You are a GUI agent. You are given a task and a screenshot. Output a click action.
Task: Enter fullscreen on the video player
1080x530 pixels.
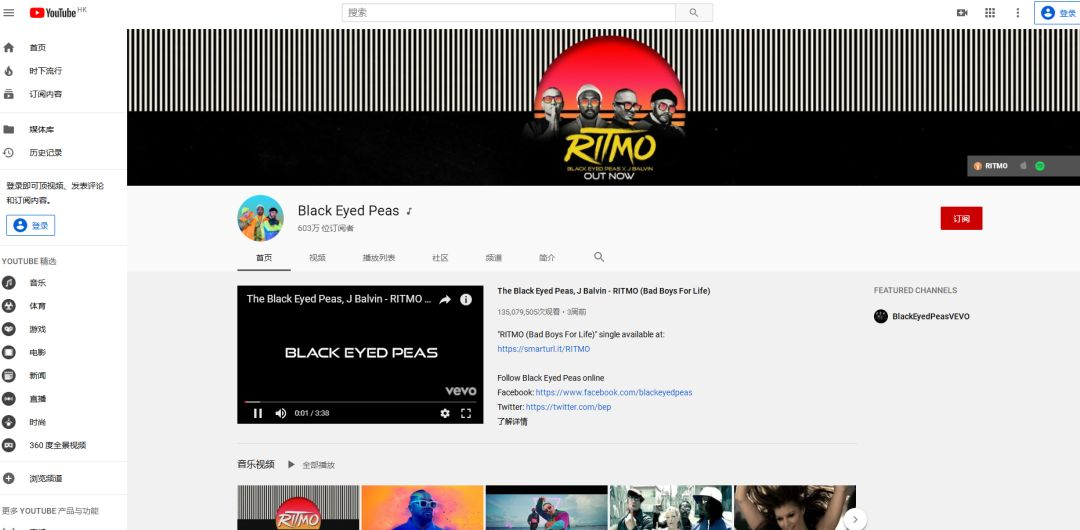click(x=466, y=414)
